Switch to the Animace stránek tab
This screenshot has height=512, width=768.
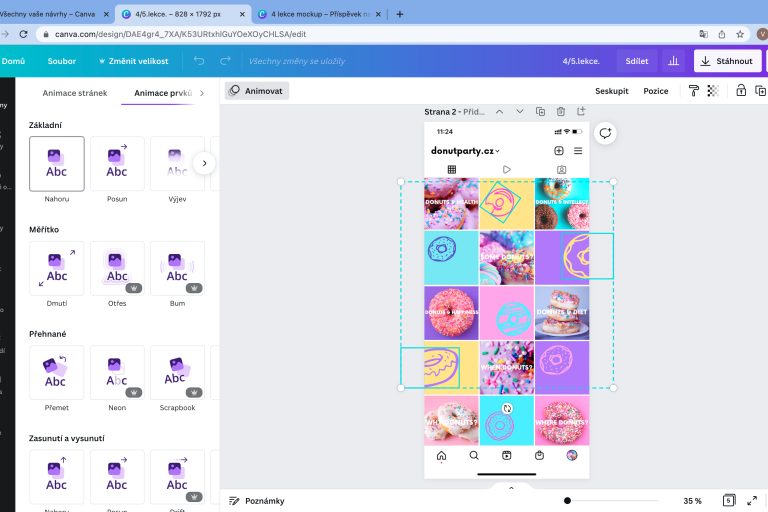pyautogui.click(x=75, y=93)
